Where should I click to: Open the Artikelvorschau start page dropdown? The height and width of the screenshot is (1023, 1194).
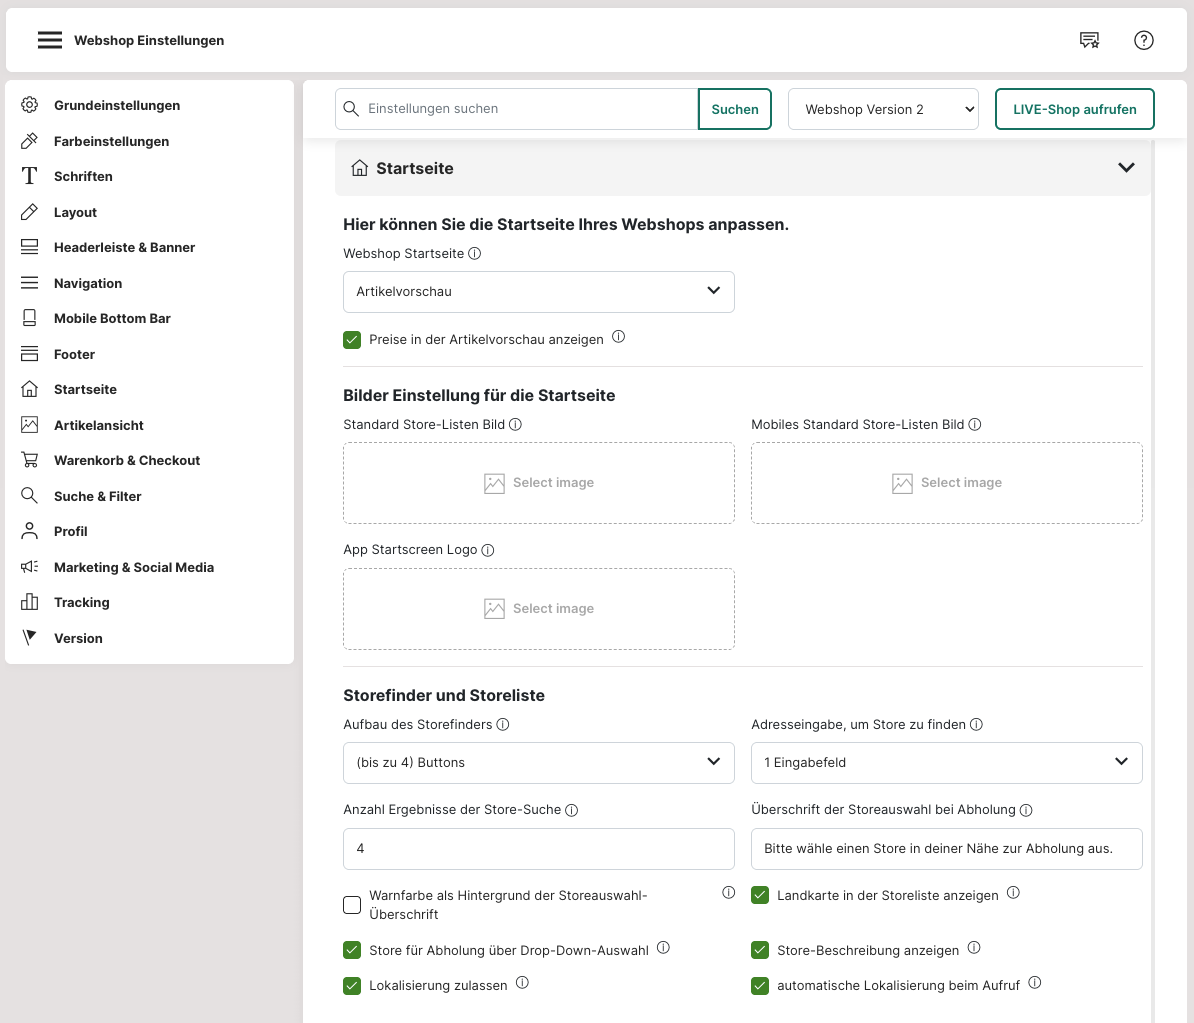coord(538,292)
